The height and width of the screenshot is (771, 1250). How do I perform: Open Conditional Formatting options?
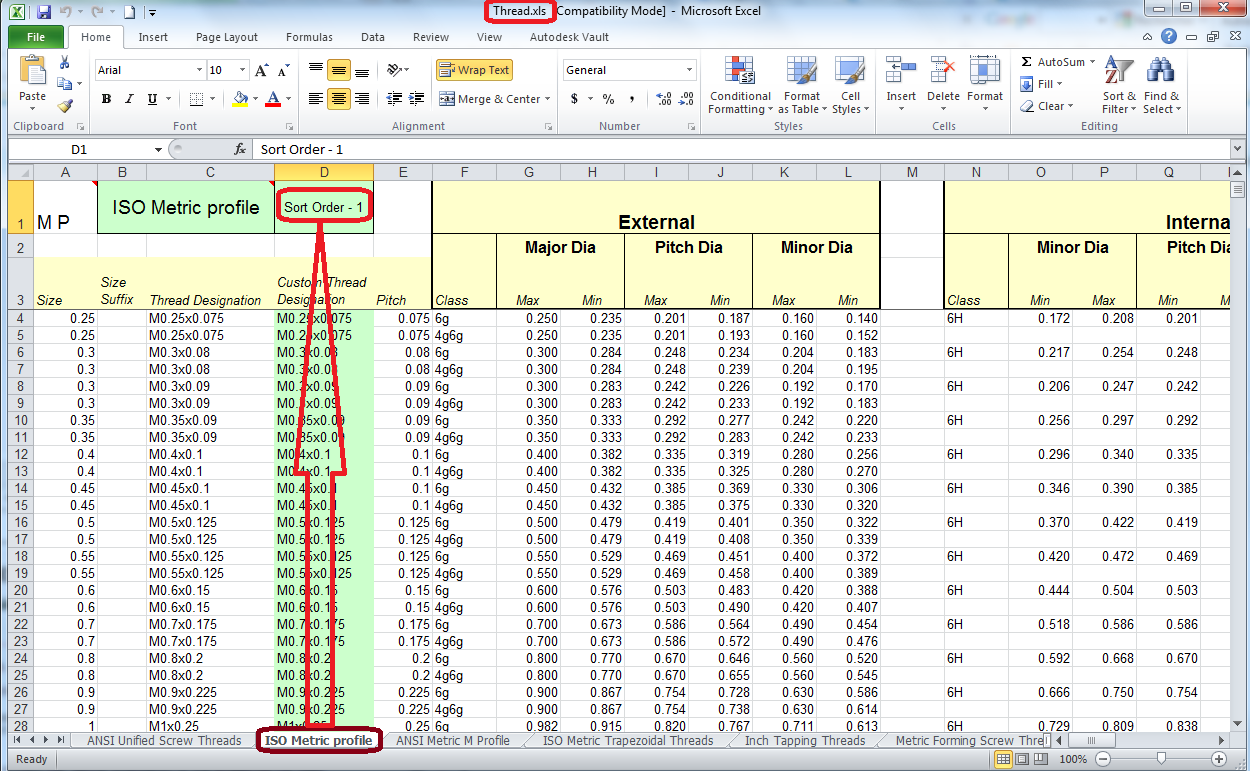coord(740,85)
